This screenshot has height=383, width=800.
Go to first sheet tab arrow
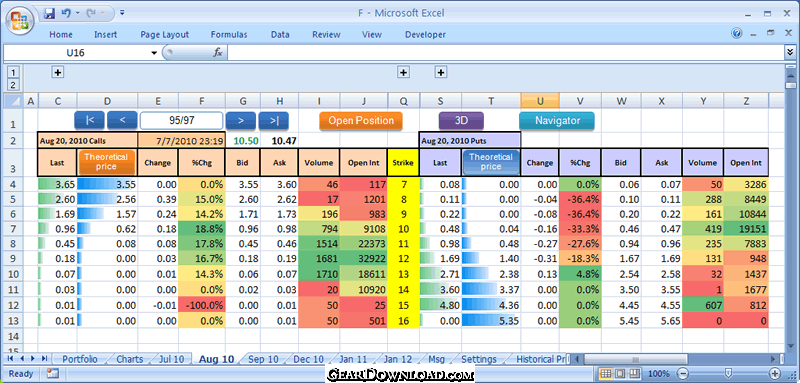pos(11,359)
